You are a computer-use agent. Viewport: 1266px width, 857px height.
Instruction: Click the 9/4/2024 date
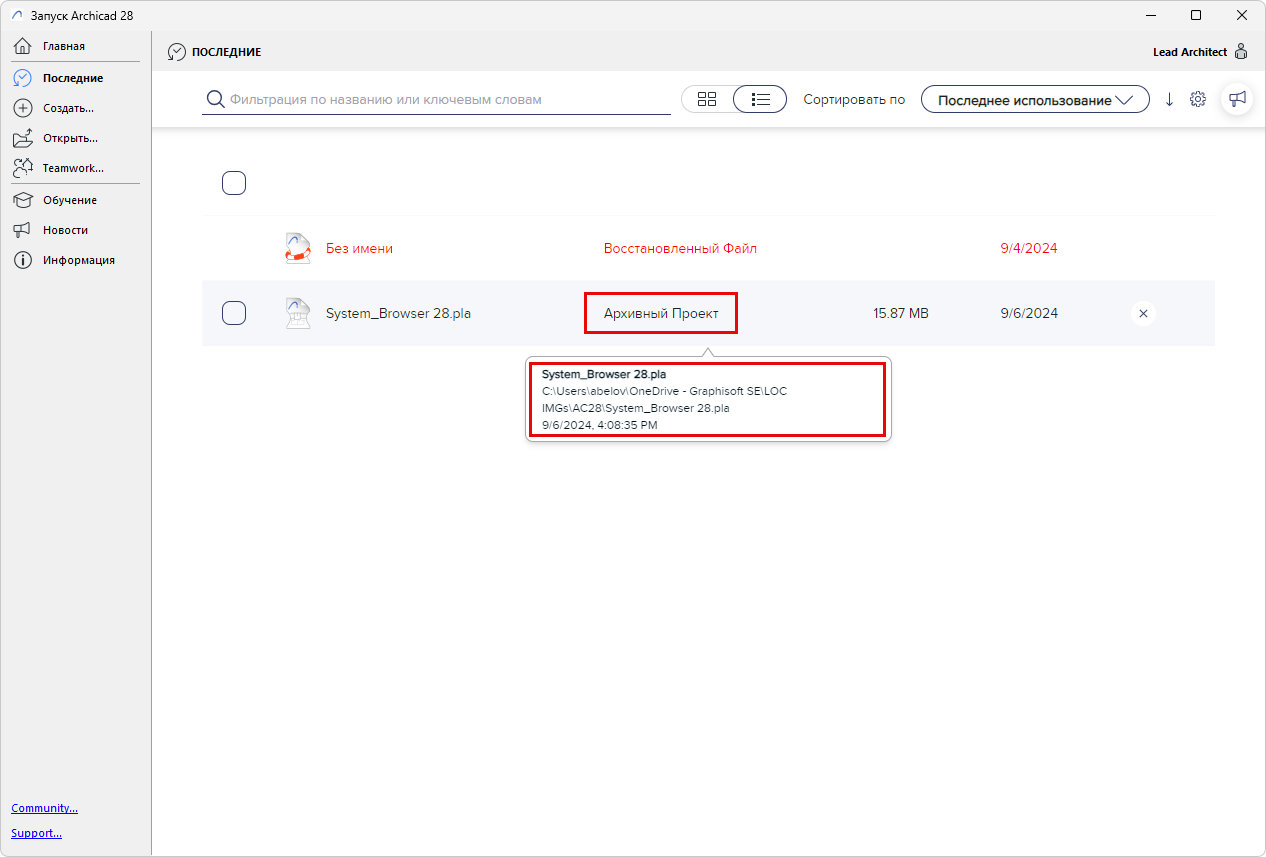point(1029,248)
